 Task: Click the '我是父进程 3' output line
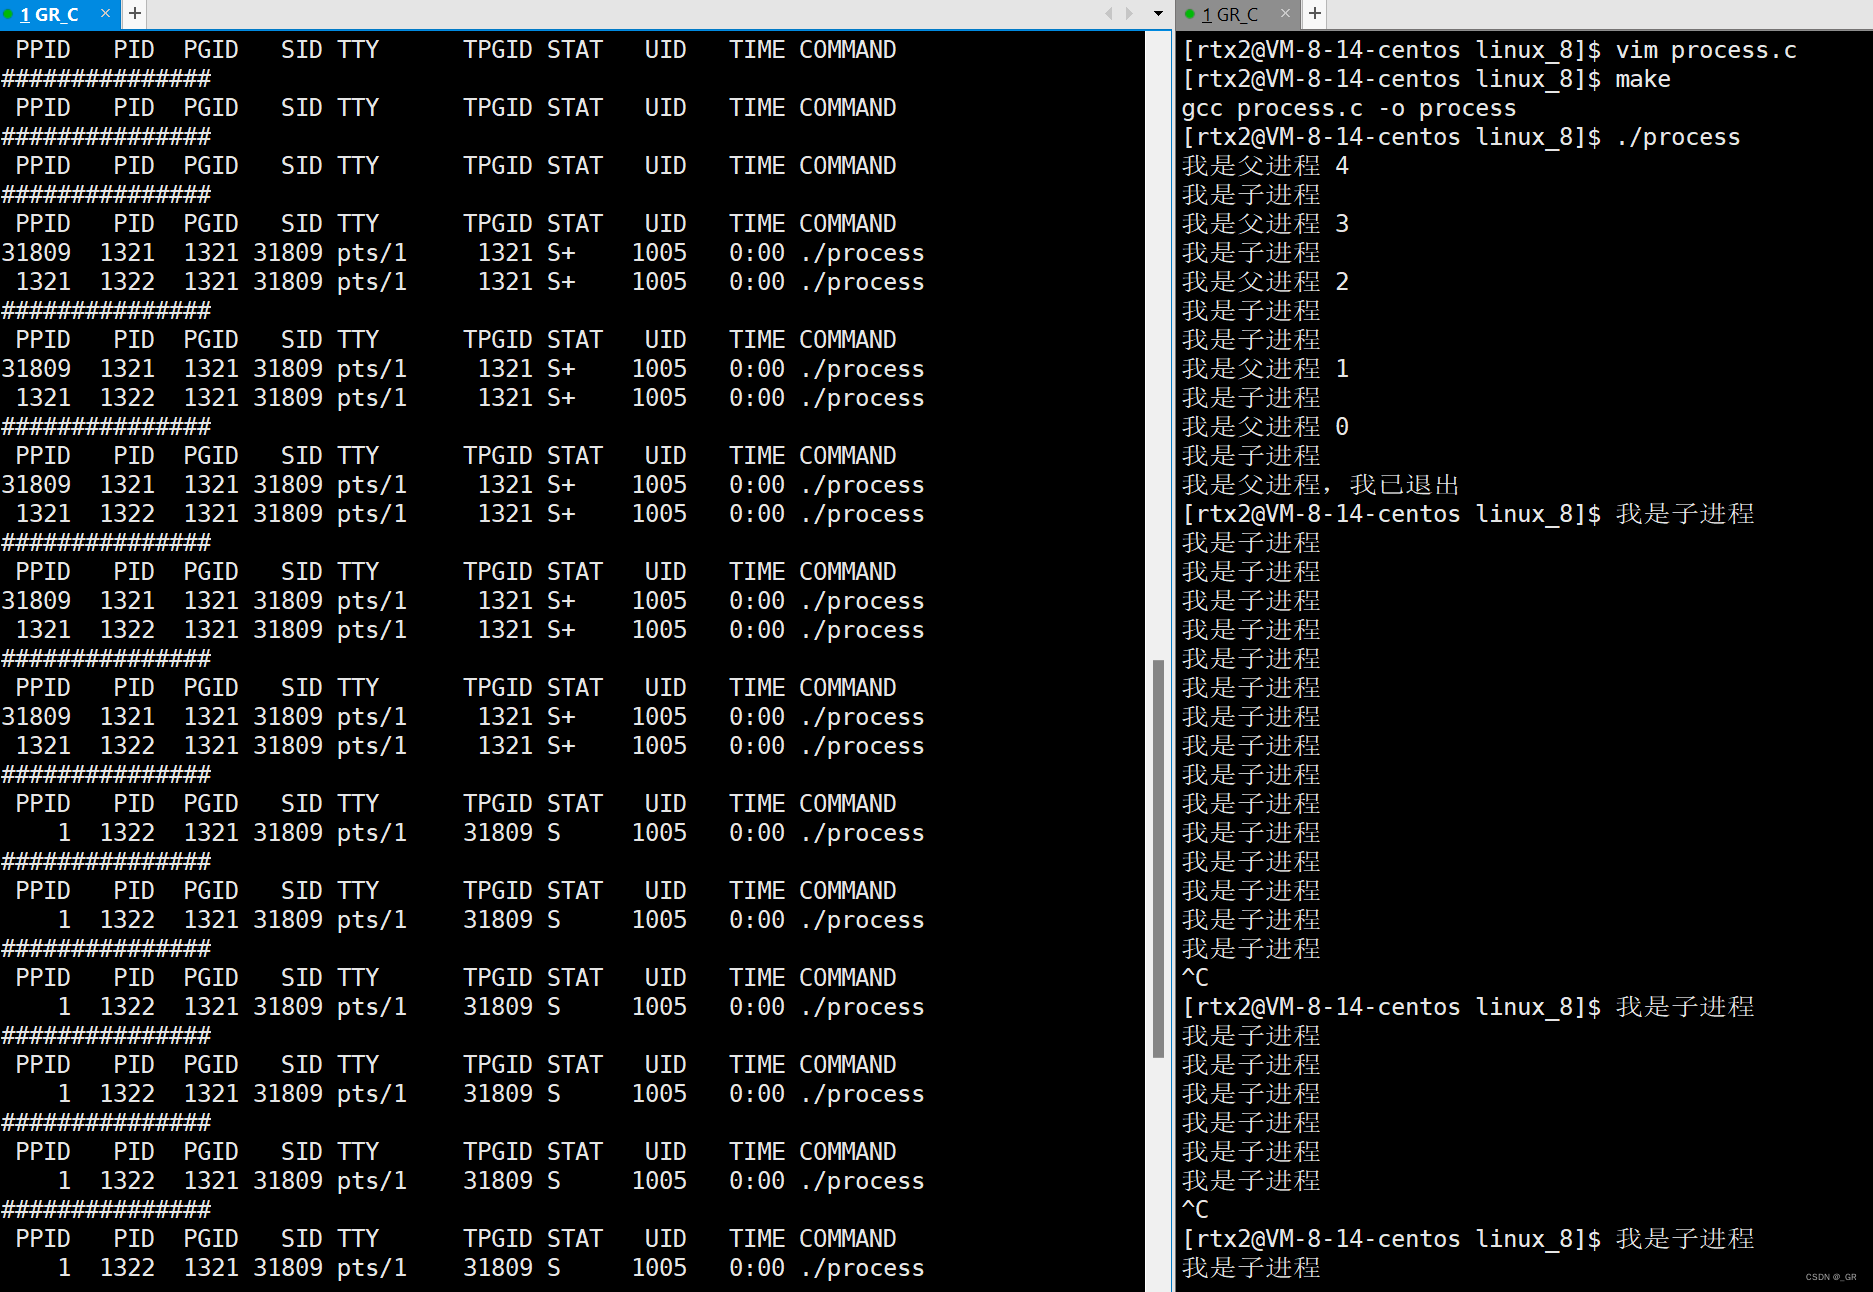[1266, 224]
